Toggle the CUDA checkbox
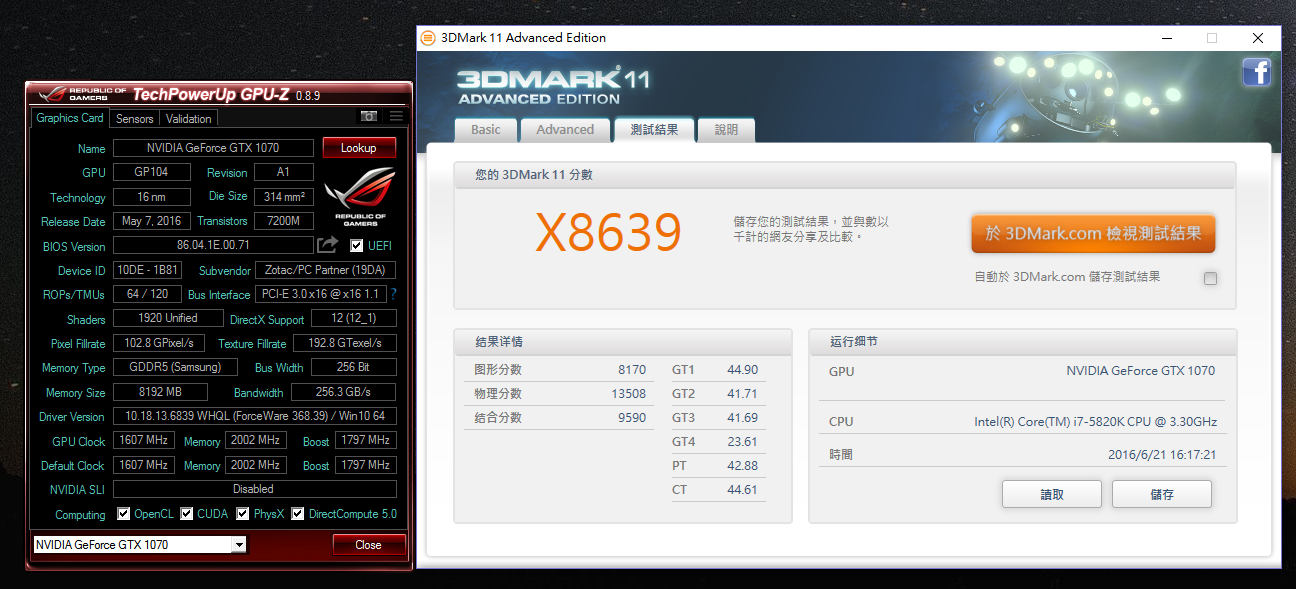The image size is (1296, 589). (187, 514)
